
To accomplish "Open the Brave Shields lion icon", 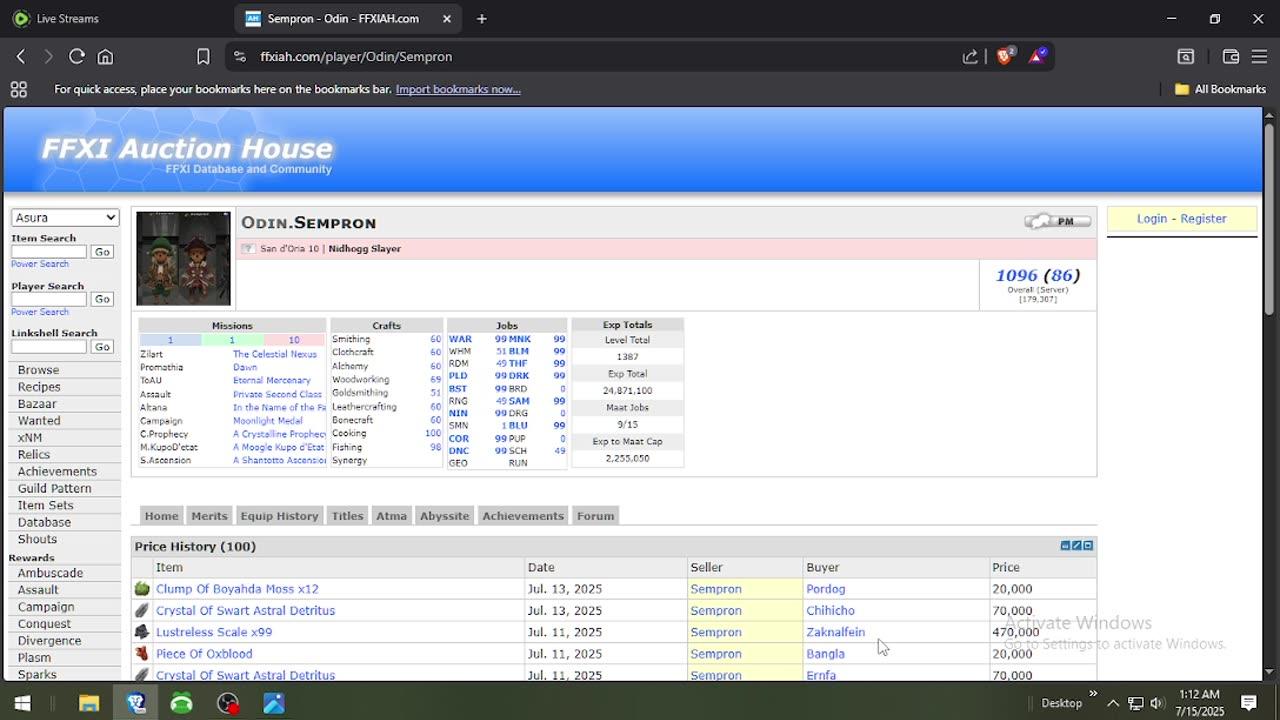I will point(1004,56).
